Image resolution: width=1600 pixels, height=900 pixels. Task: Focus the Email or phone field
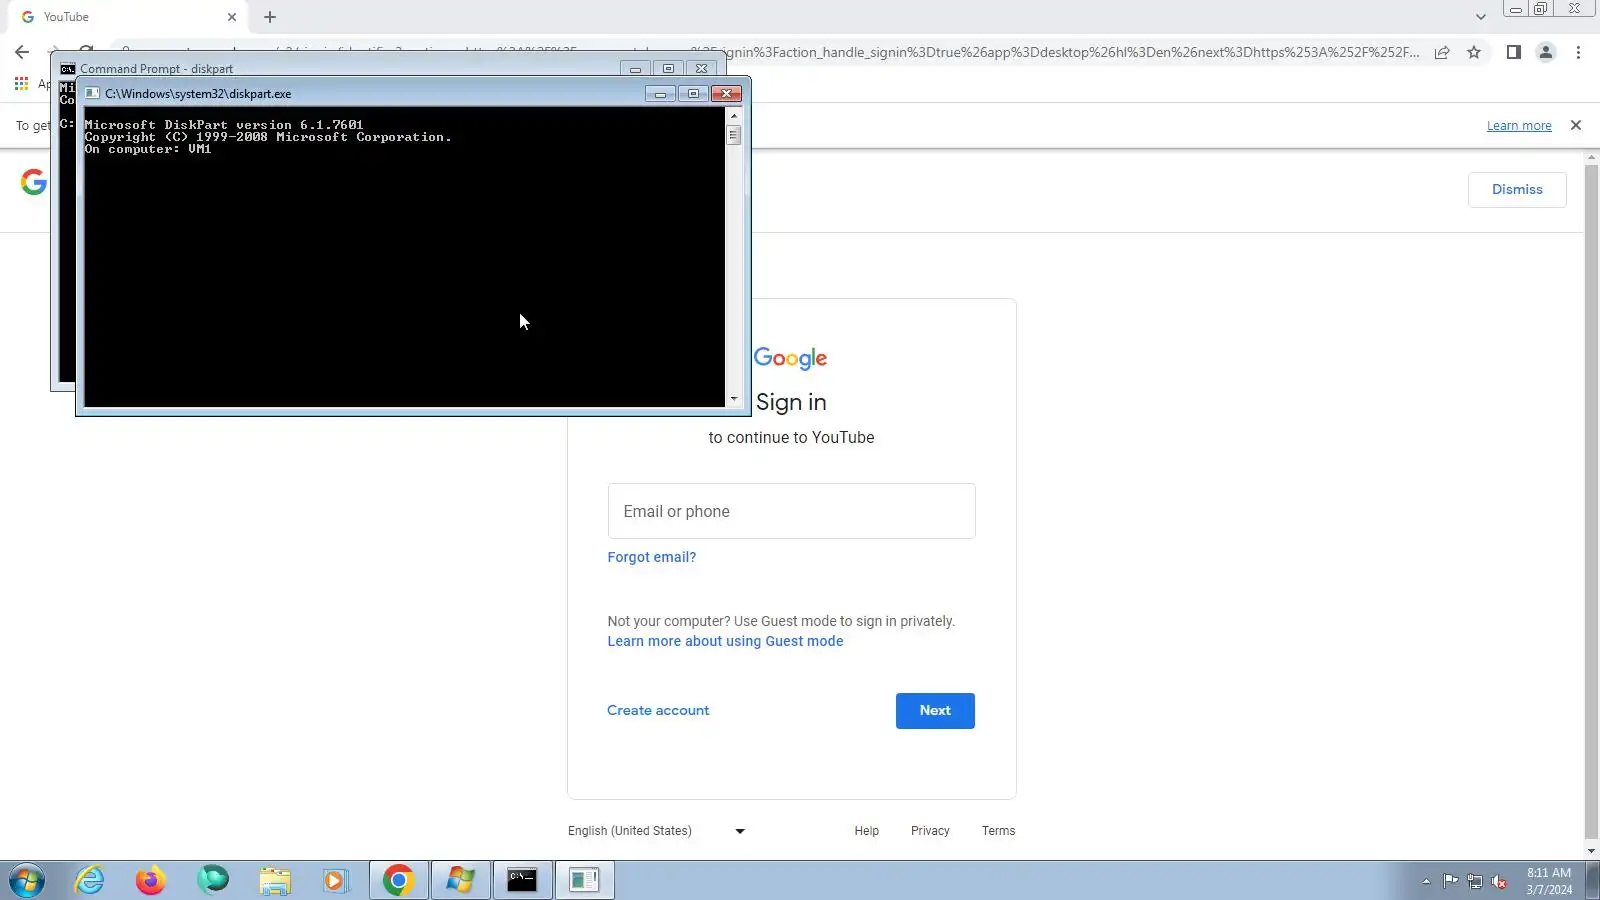coord(791,511)
